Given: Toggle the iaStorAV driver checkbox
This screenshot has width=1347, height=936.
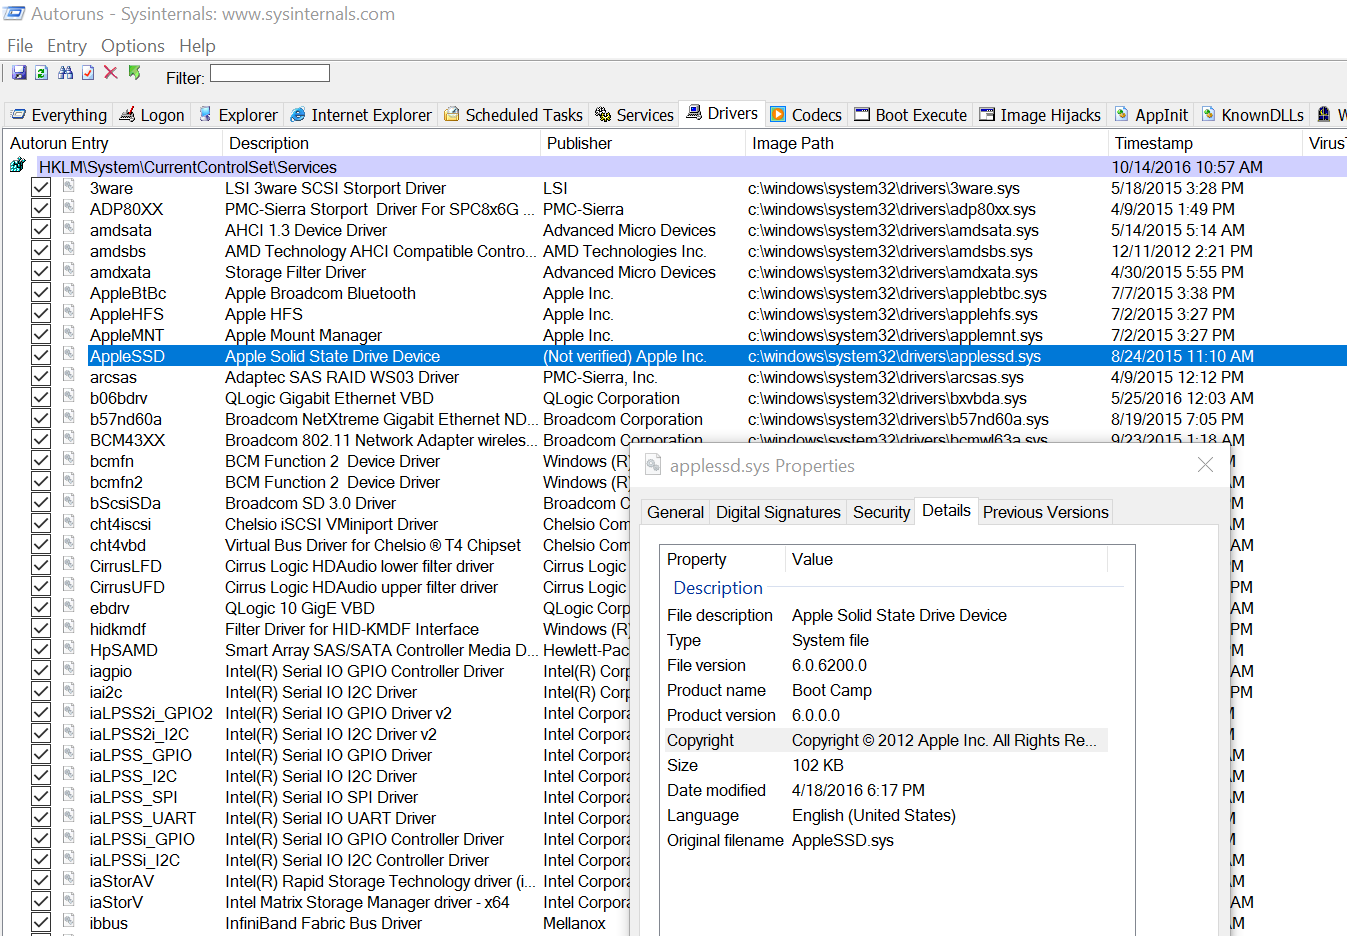Looking at the screenshot, I should (x=41, y=881).
